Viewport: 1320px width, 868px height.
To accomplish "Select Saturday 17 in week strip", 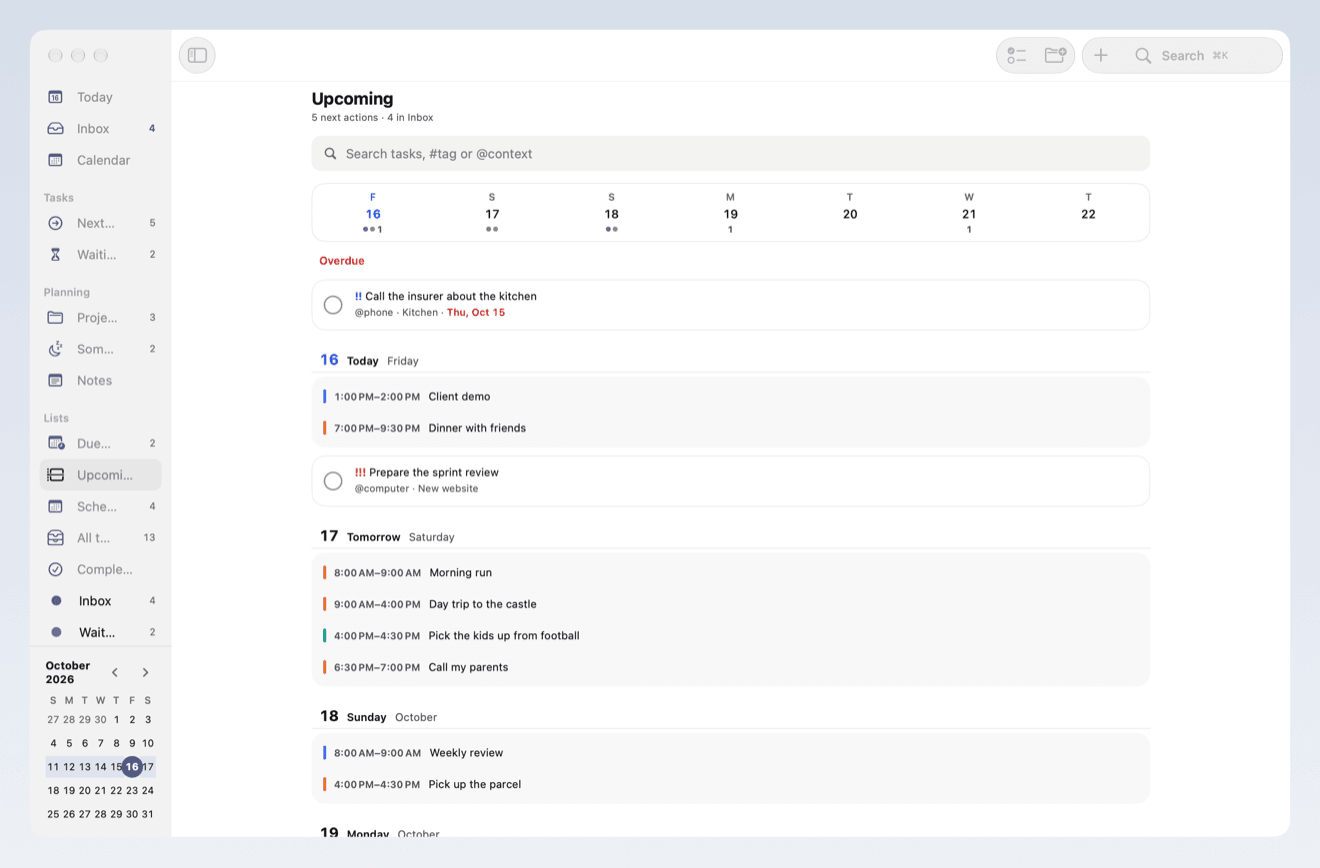I will tap(492, 213).
